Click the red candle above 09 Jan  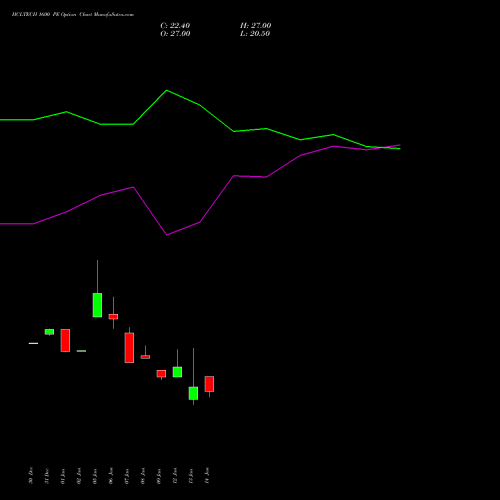tap(161, 373)
